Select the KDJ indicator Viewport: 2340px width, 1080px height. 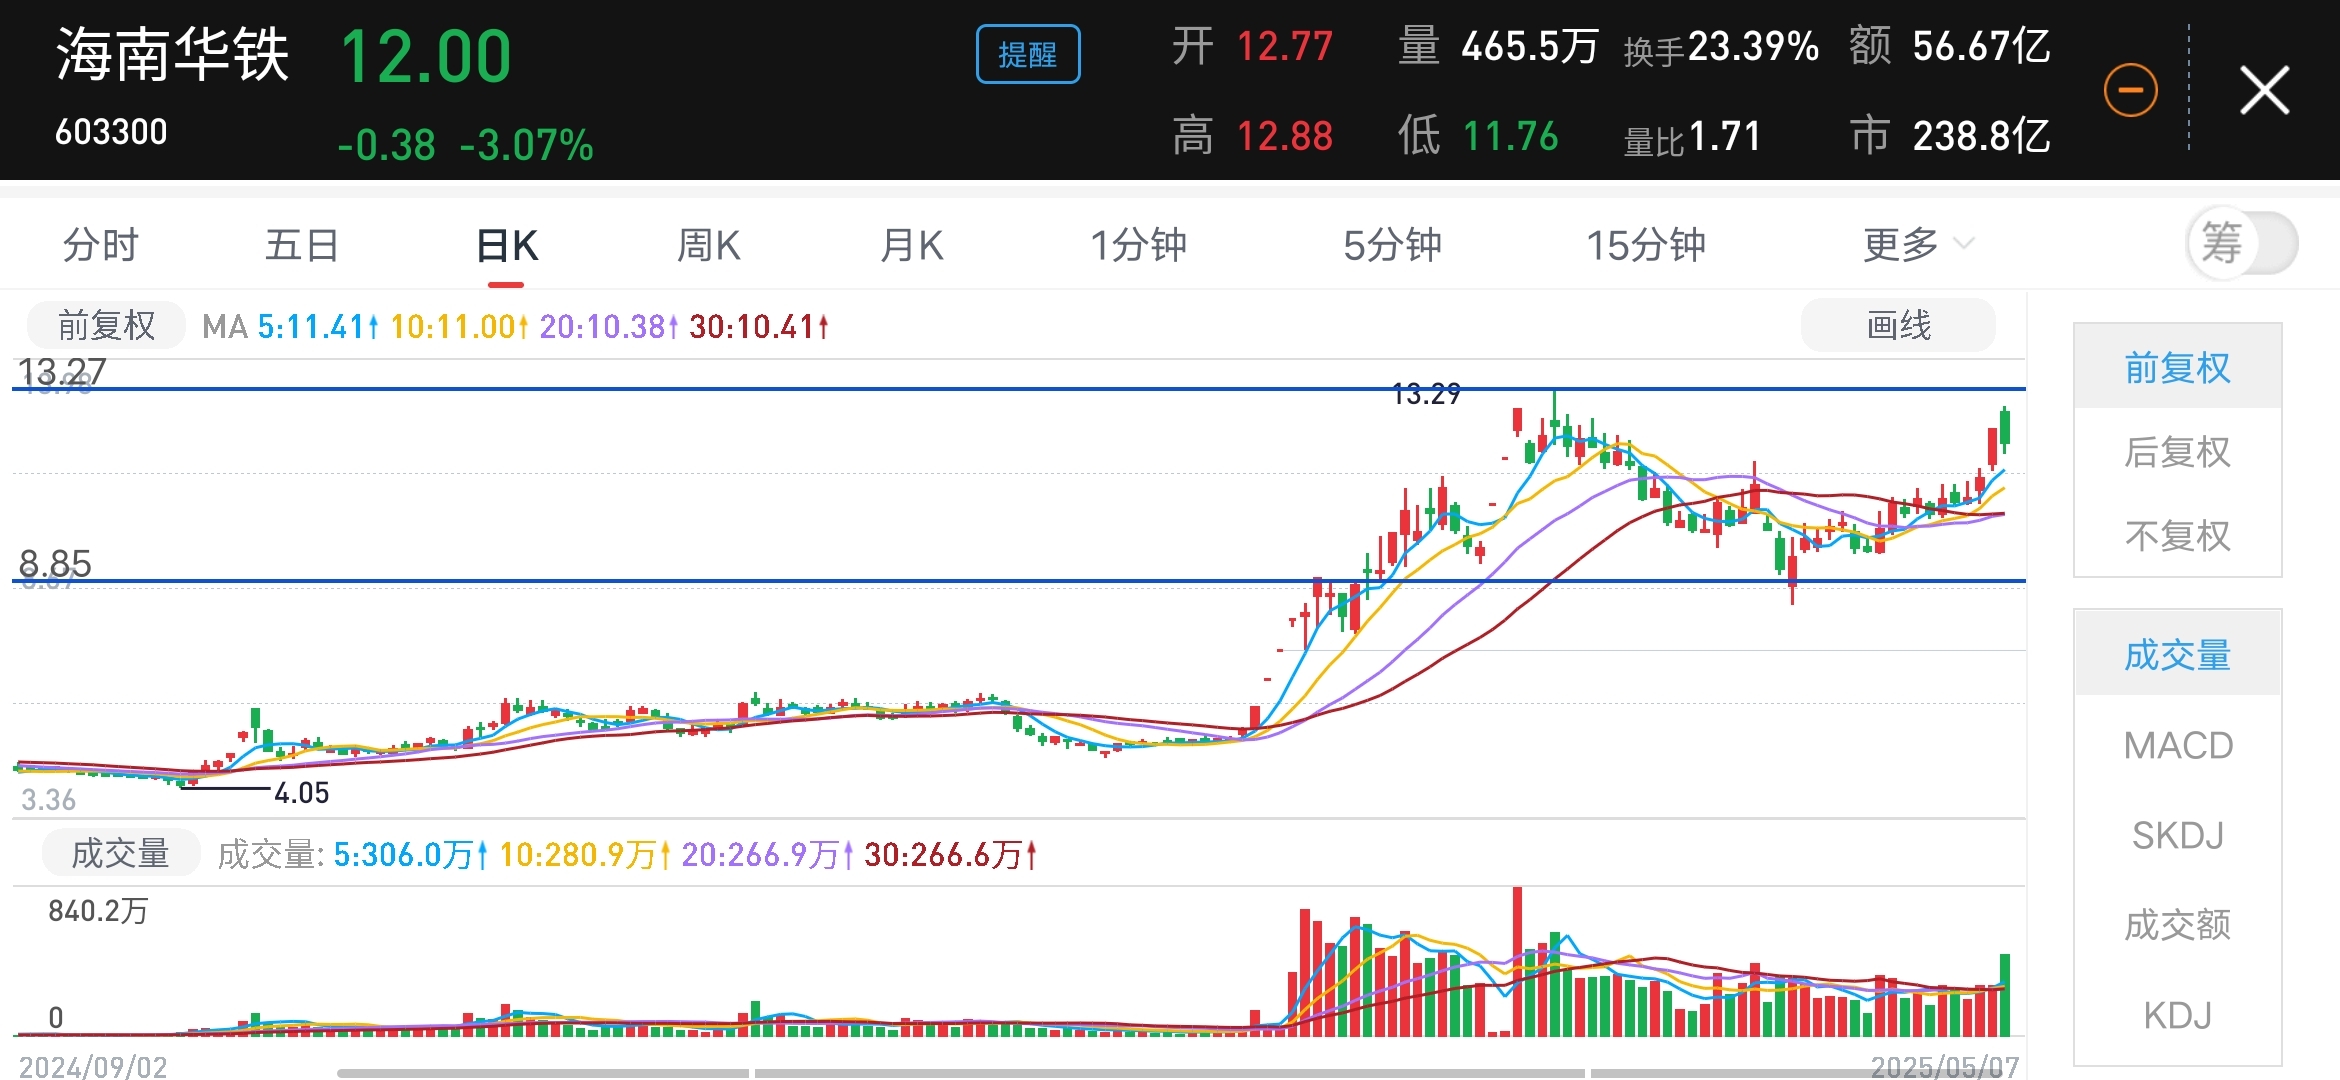[x=2178, y=1015]
